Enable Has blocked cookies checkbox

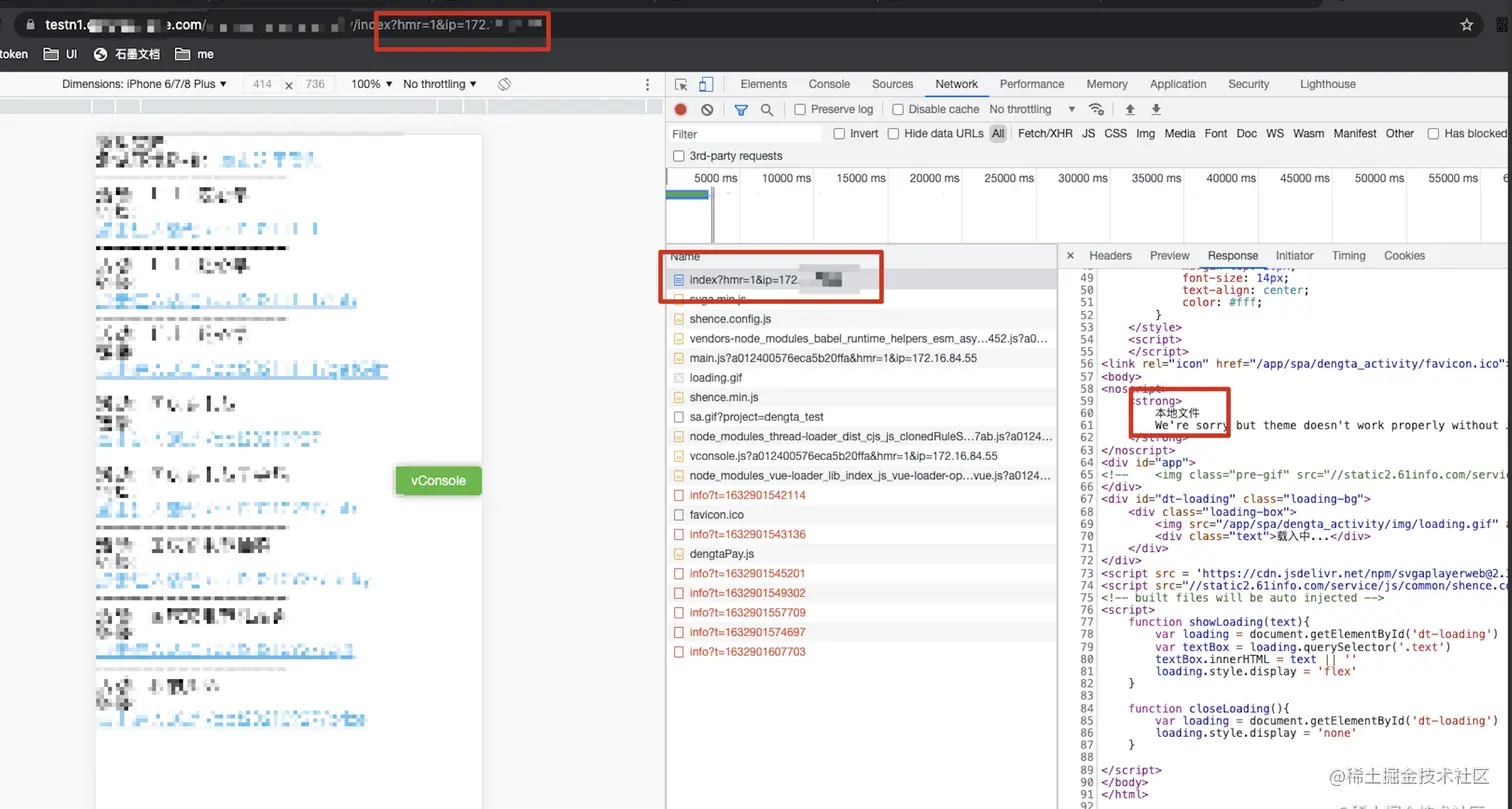coord(1434,134)
